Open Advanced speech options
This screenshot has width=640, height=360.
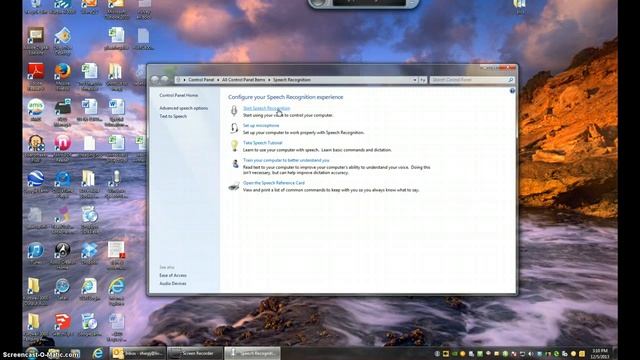[184, 108]
